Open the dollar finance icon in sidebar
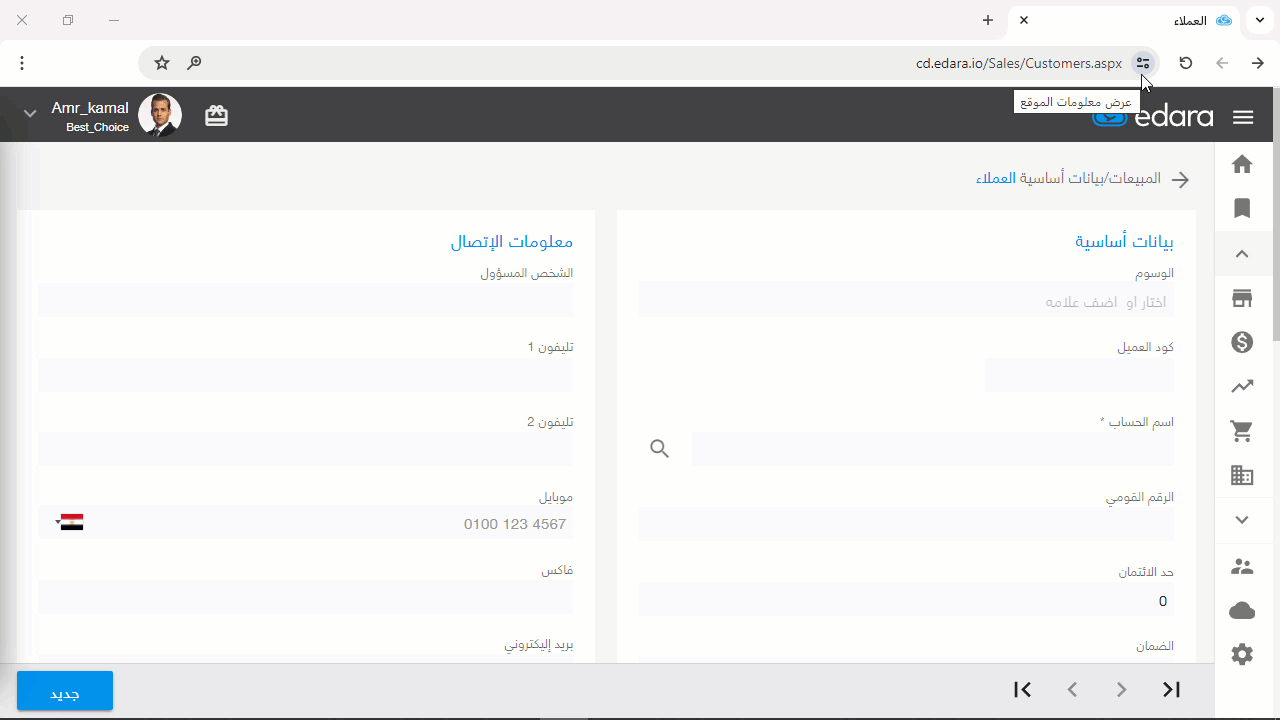This screenshot has width=1280, height=720. (1242, 342)
